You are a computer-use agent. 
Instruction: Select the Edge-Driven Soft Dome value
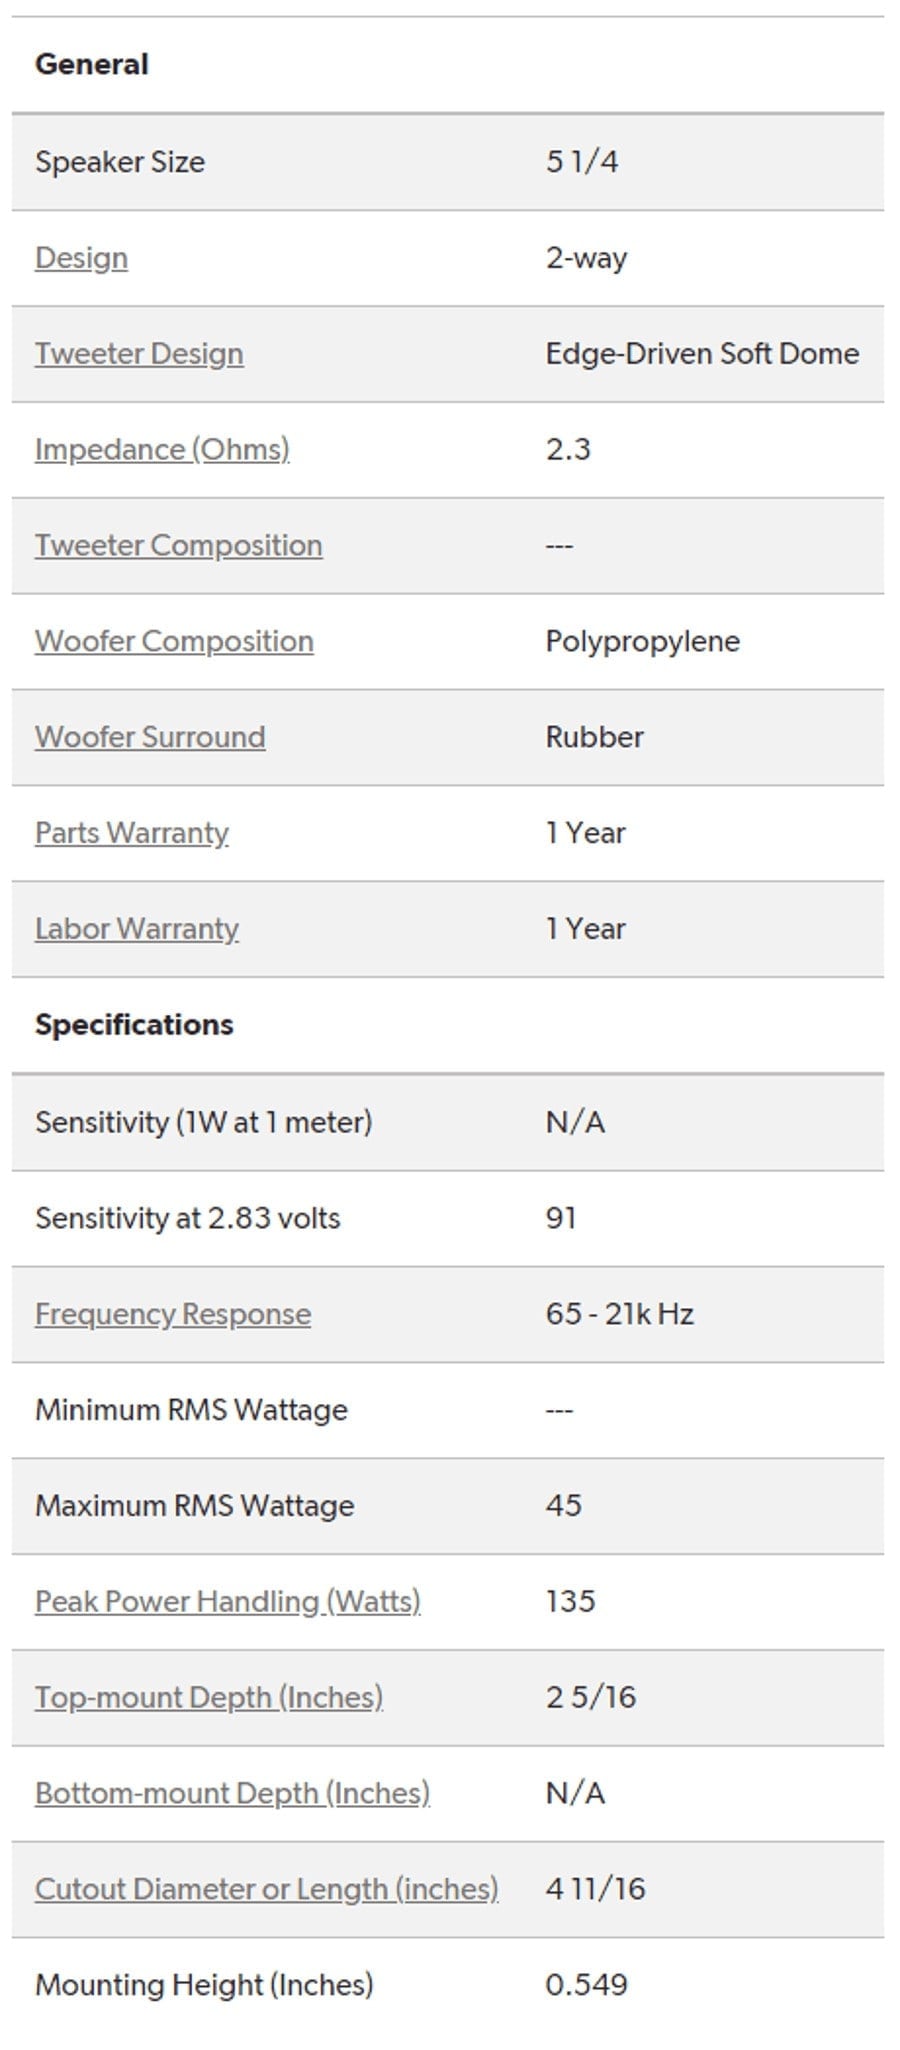702,354
